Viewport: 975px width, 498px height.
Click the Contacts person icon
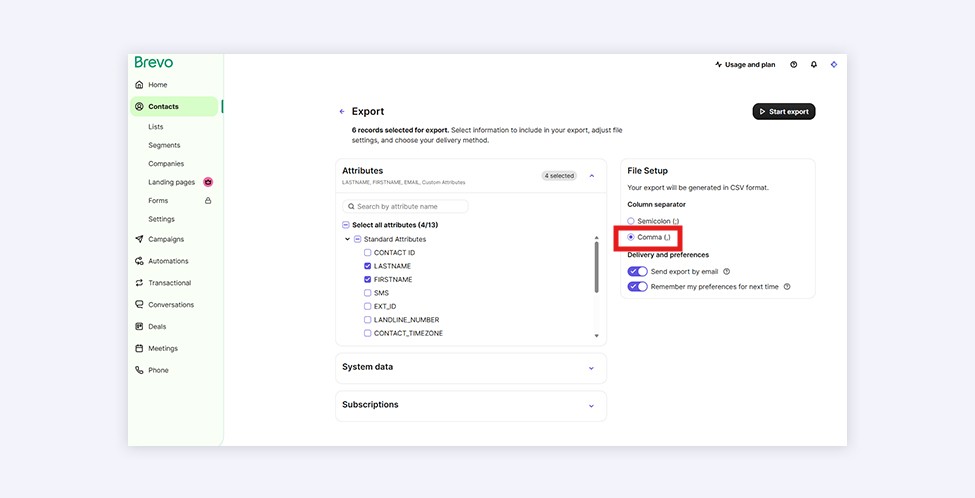[139, 106]
